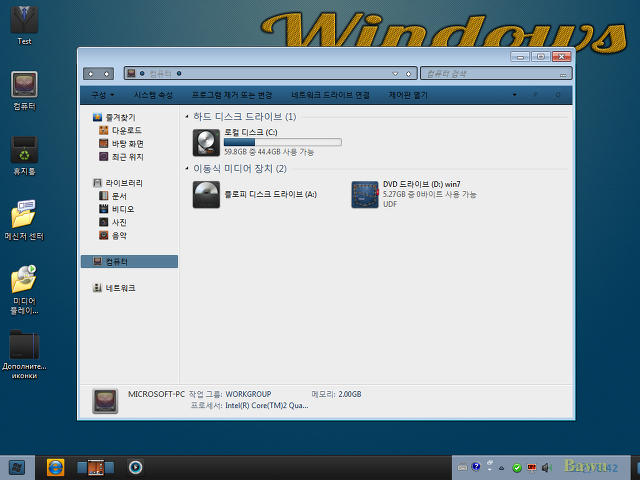Select 로컬 디스크 (C:) drive icon
The height and width of the screenshot is (480, 640).
coord(206,142)
